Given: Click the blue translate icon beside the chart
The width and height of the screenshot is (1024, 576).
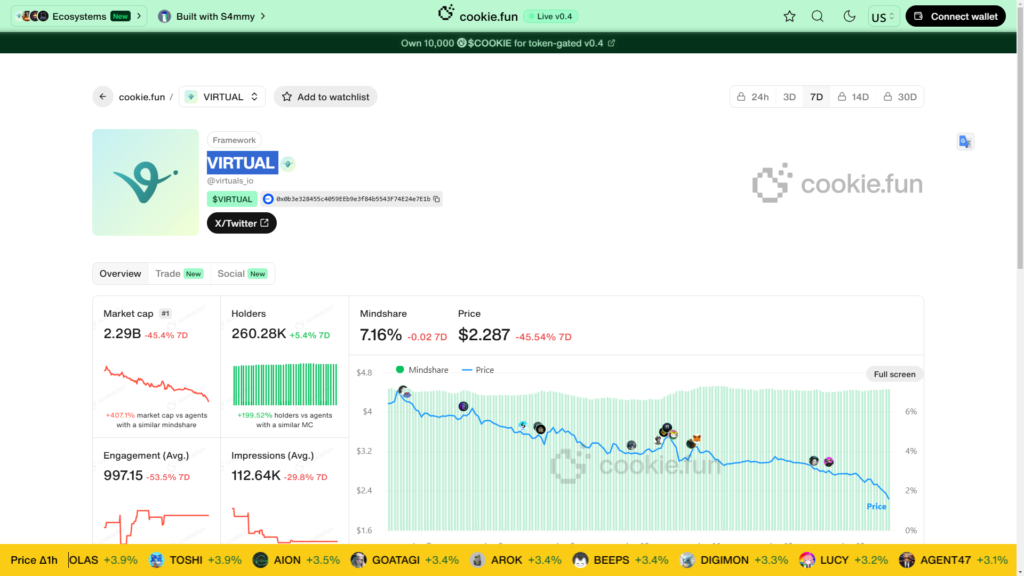Looking at the screenshot, I should 965,142.
